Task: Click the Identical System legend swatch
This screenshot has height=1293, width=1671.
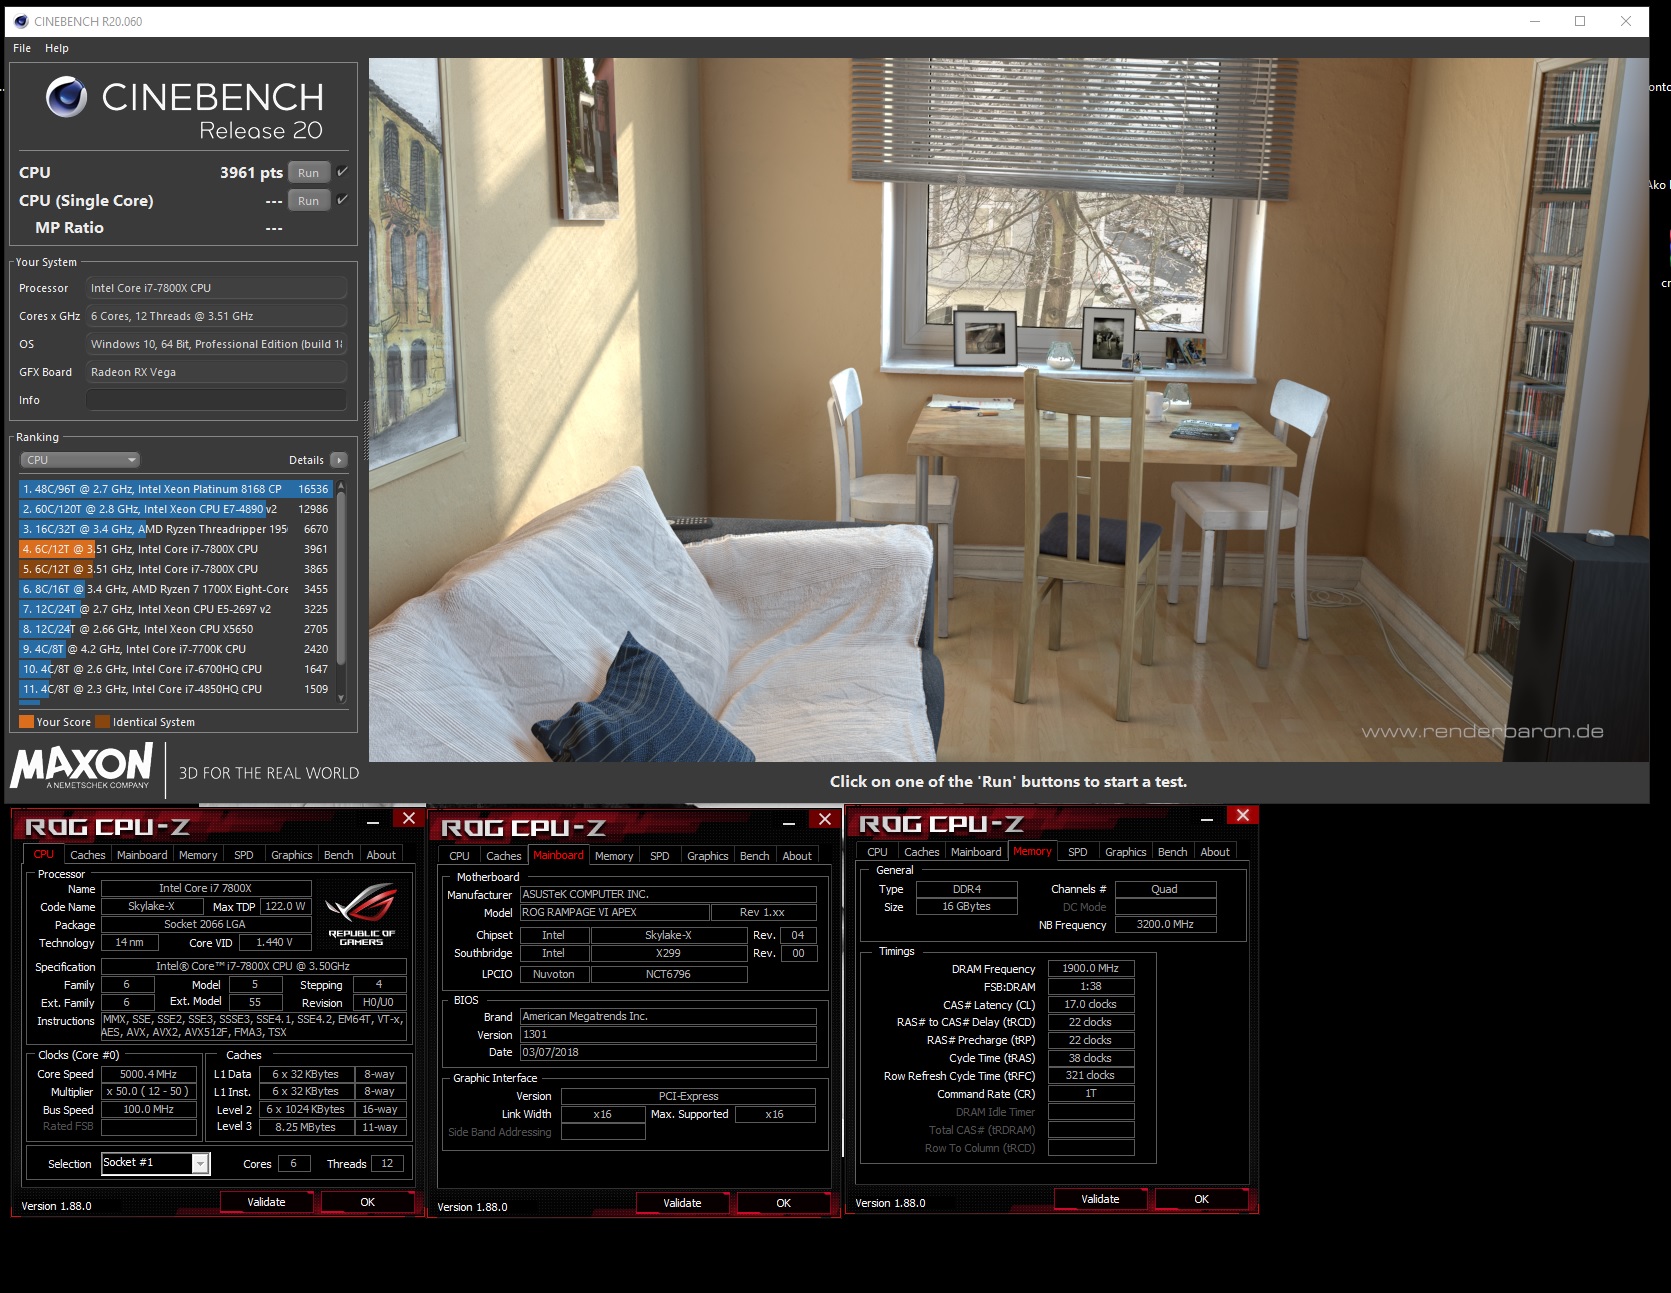Action: (x=102, y=722)
